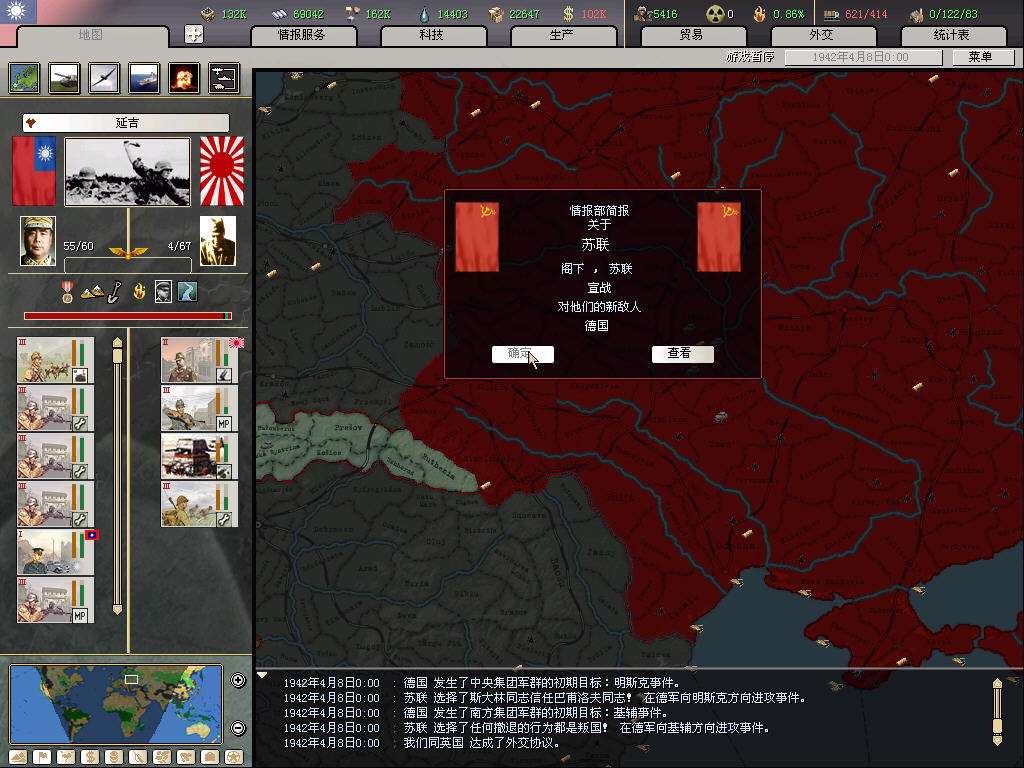Image resolution: width=1024 pixels, height=768 pixels.
Task: Switch to political flag map mode
Action: [x=42, y=757]
